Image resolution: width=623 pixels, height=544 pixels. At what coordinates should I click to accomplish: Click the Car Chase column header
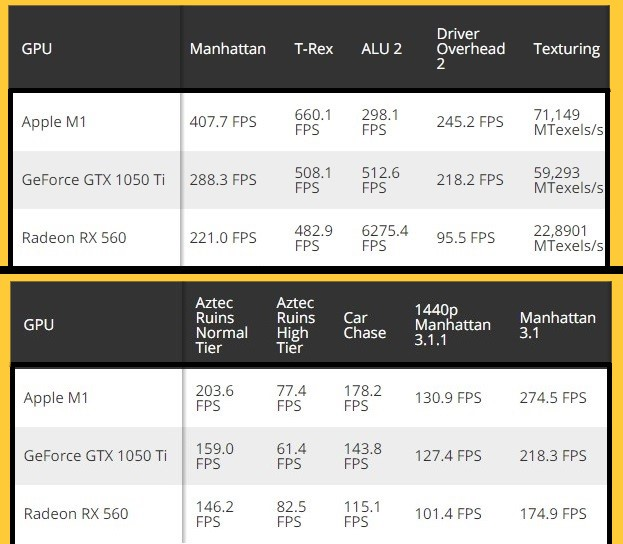(364, 325)
